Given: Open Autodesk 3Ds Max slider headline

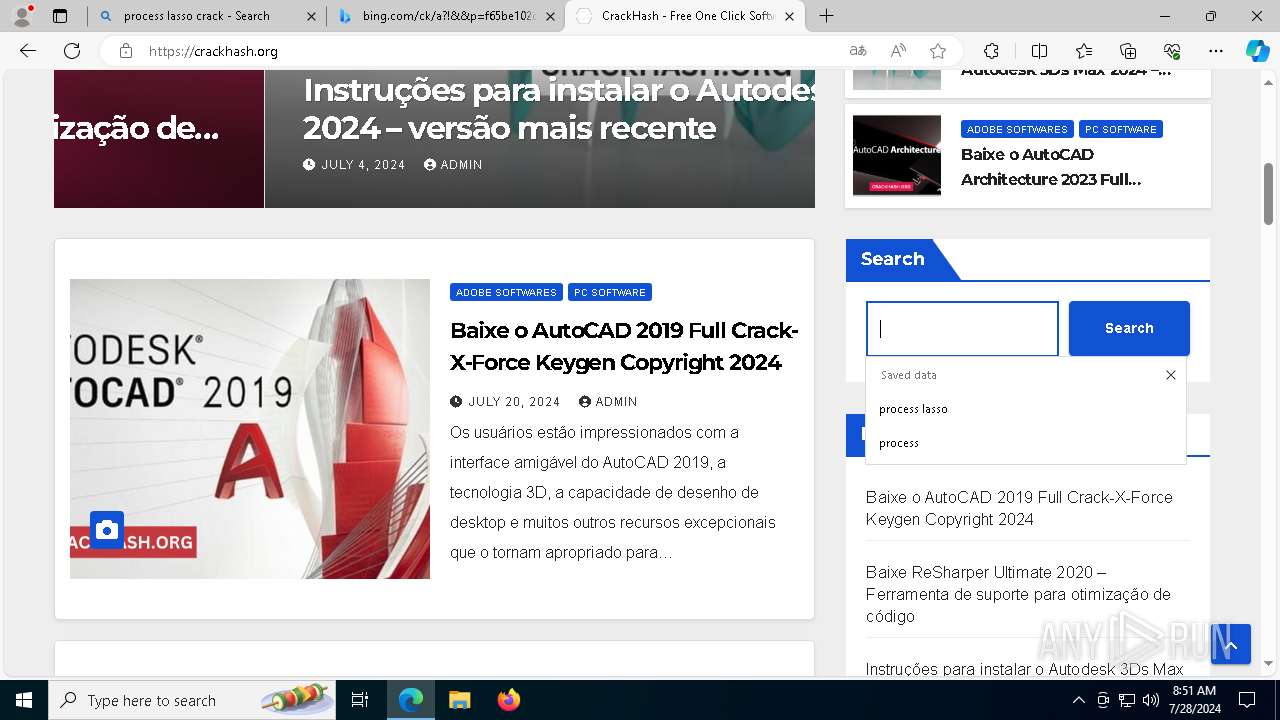Looking at the screenshot, I should pyautogui.click(x=559, y=109).
